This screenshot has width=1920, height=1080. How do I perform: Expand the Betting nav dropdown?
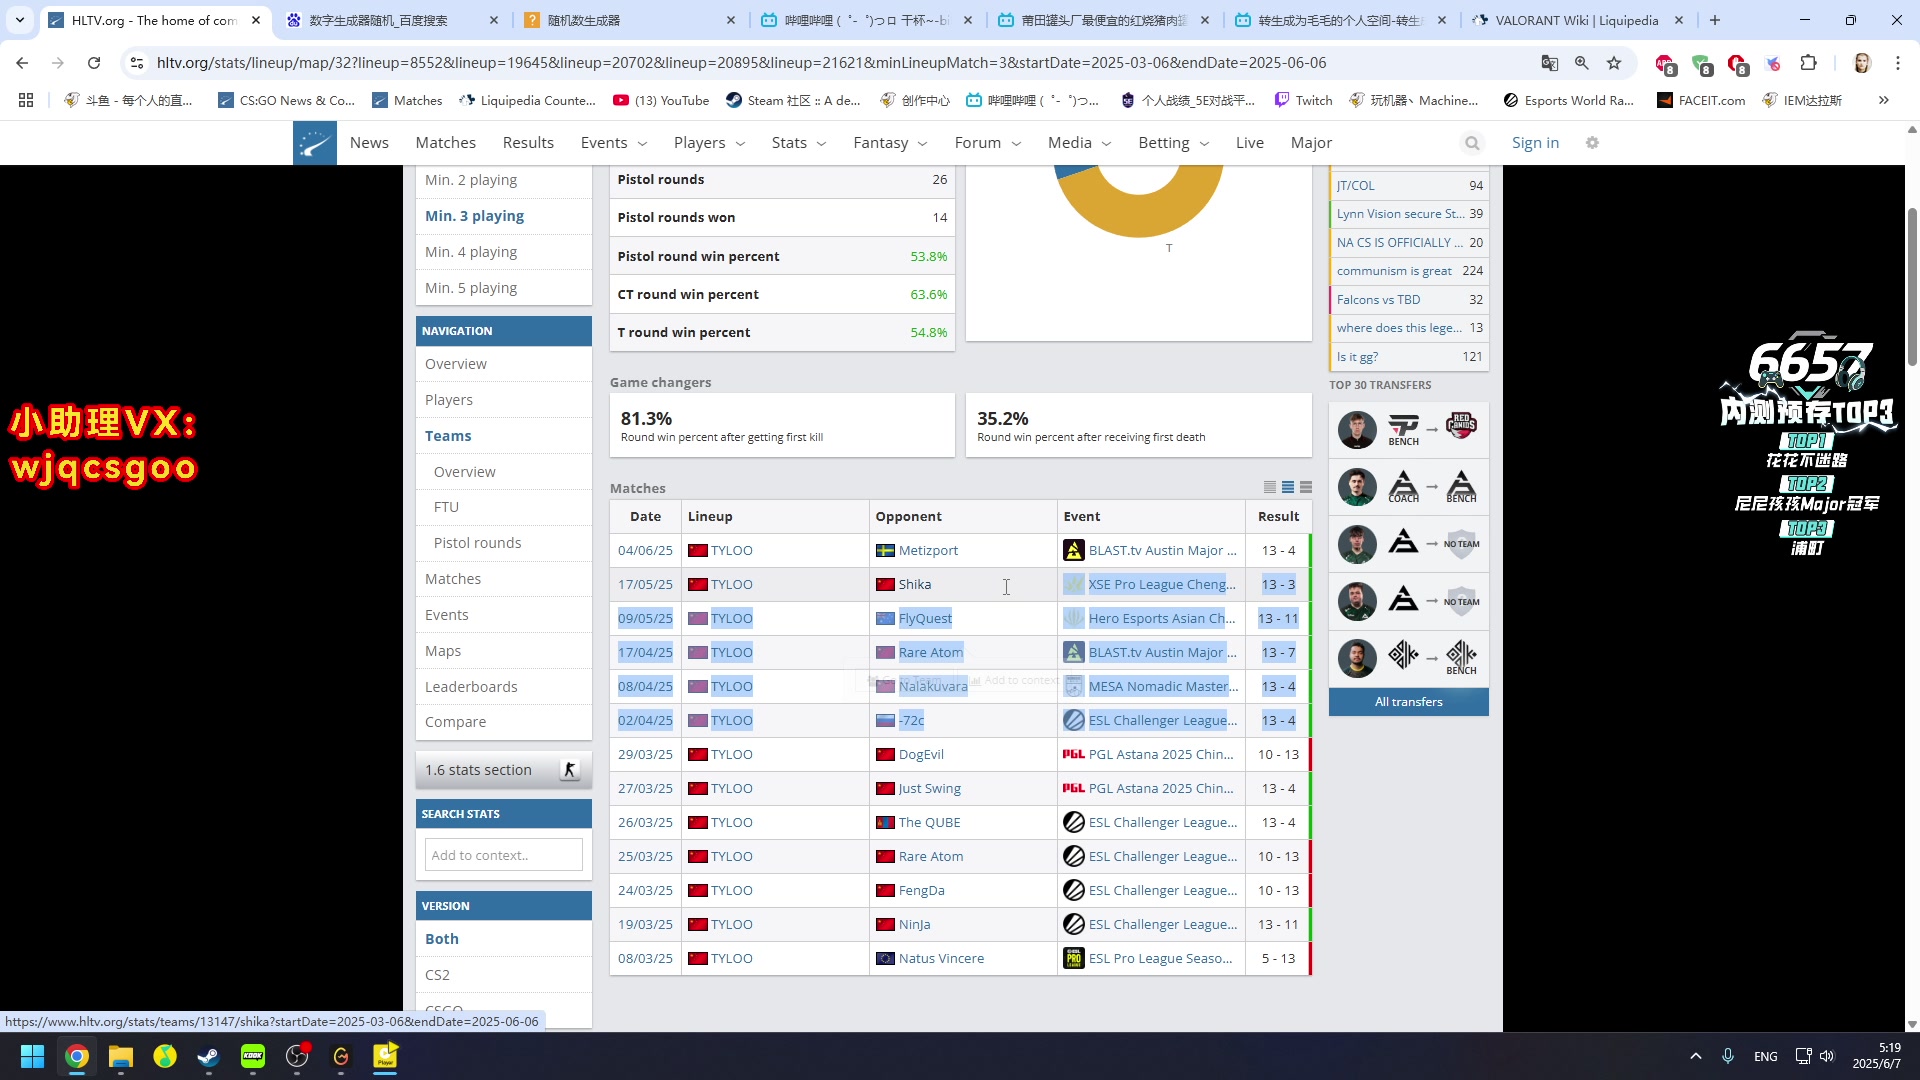tap(1204, 144)
